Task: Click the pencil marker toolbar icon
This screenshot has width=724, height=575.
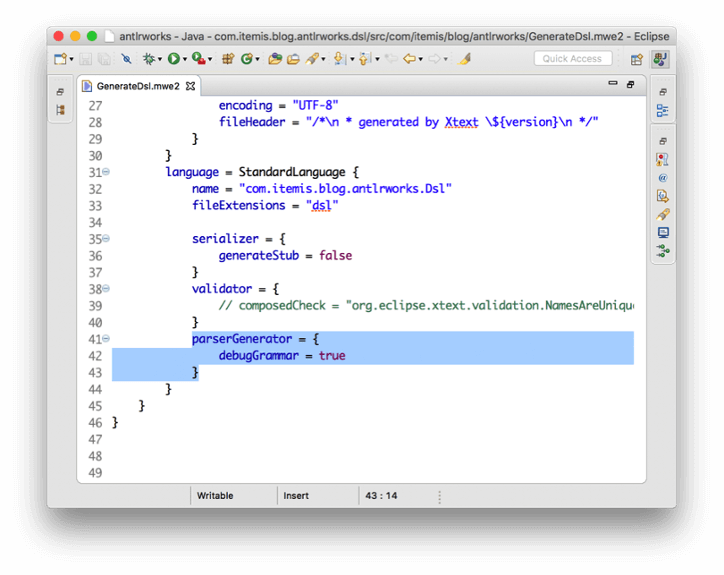Action: 465,59
